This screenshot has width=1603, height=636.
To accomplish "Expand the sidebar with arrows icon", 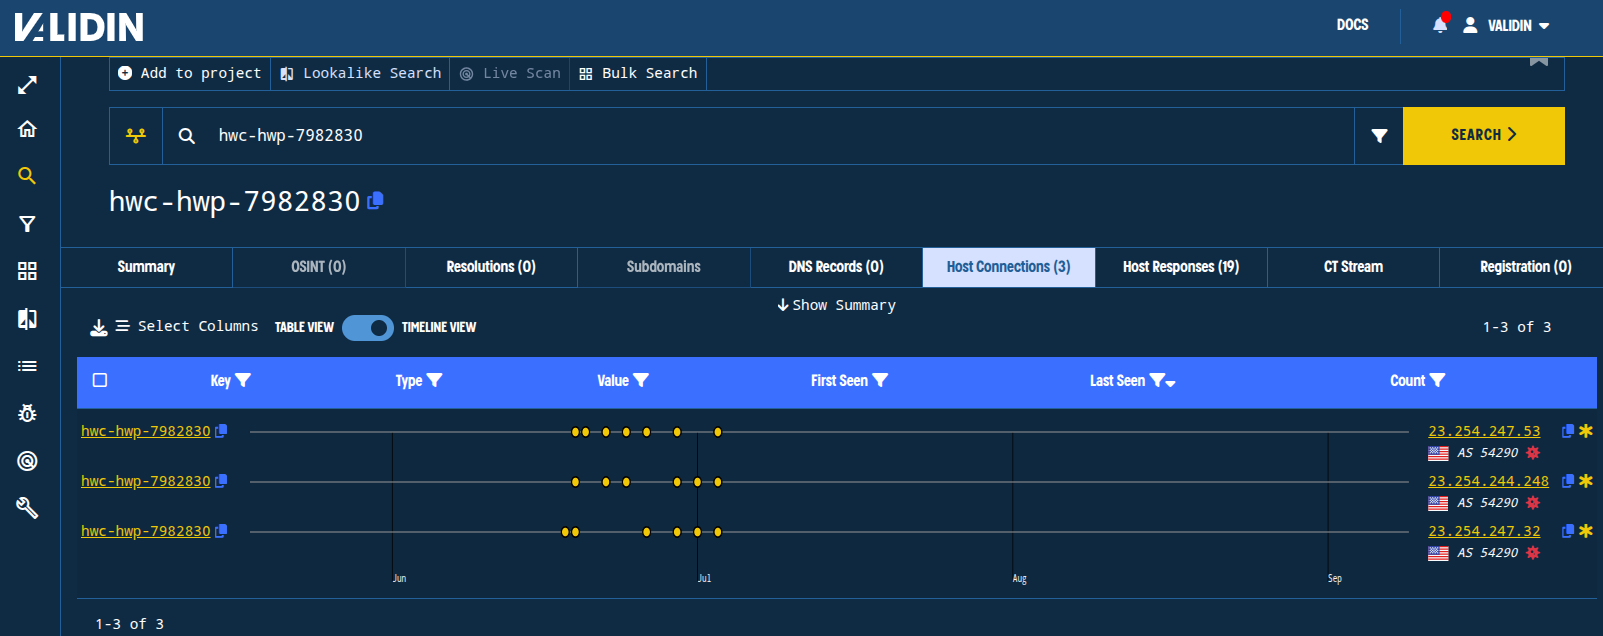I will tap(27, 85).
